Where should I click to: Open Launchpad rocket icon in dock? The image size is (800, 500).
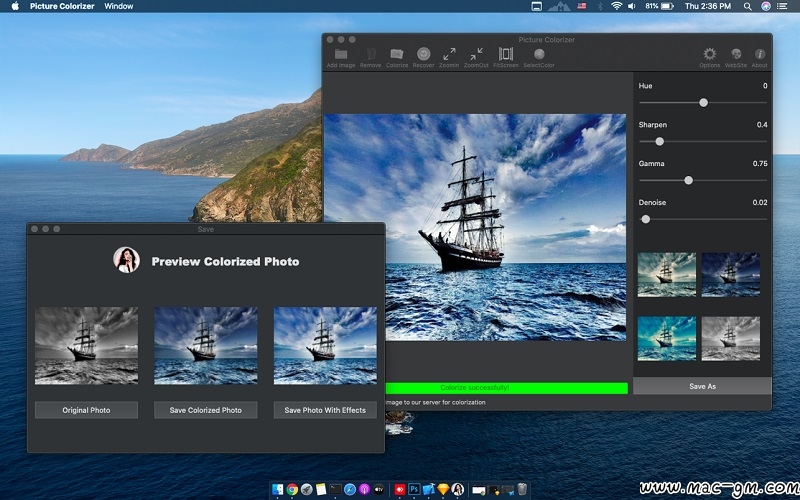[x=307, y=489]
